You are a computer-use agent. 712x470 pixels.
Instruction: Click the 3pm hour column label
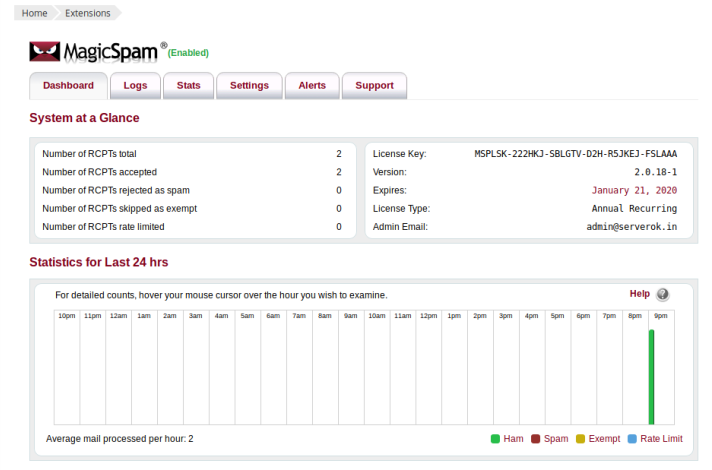(x=505, y=316)
